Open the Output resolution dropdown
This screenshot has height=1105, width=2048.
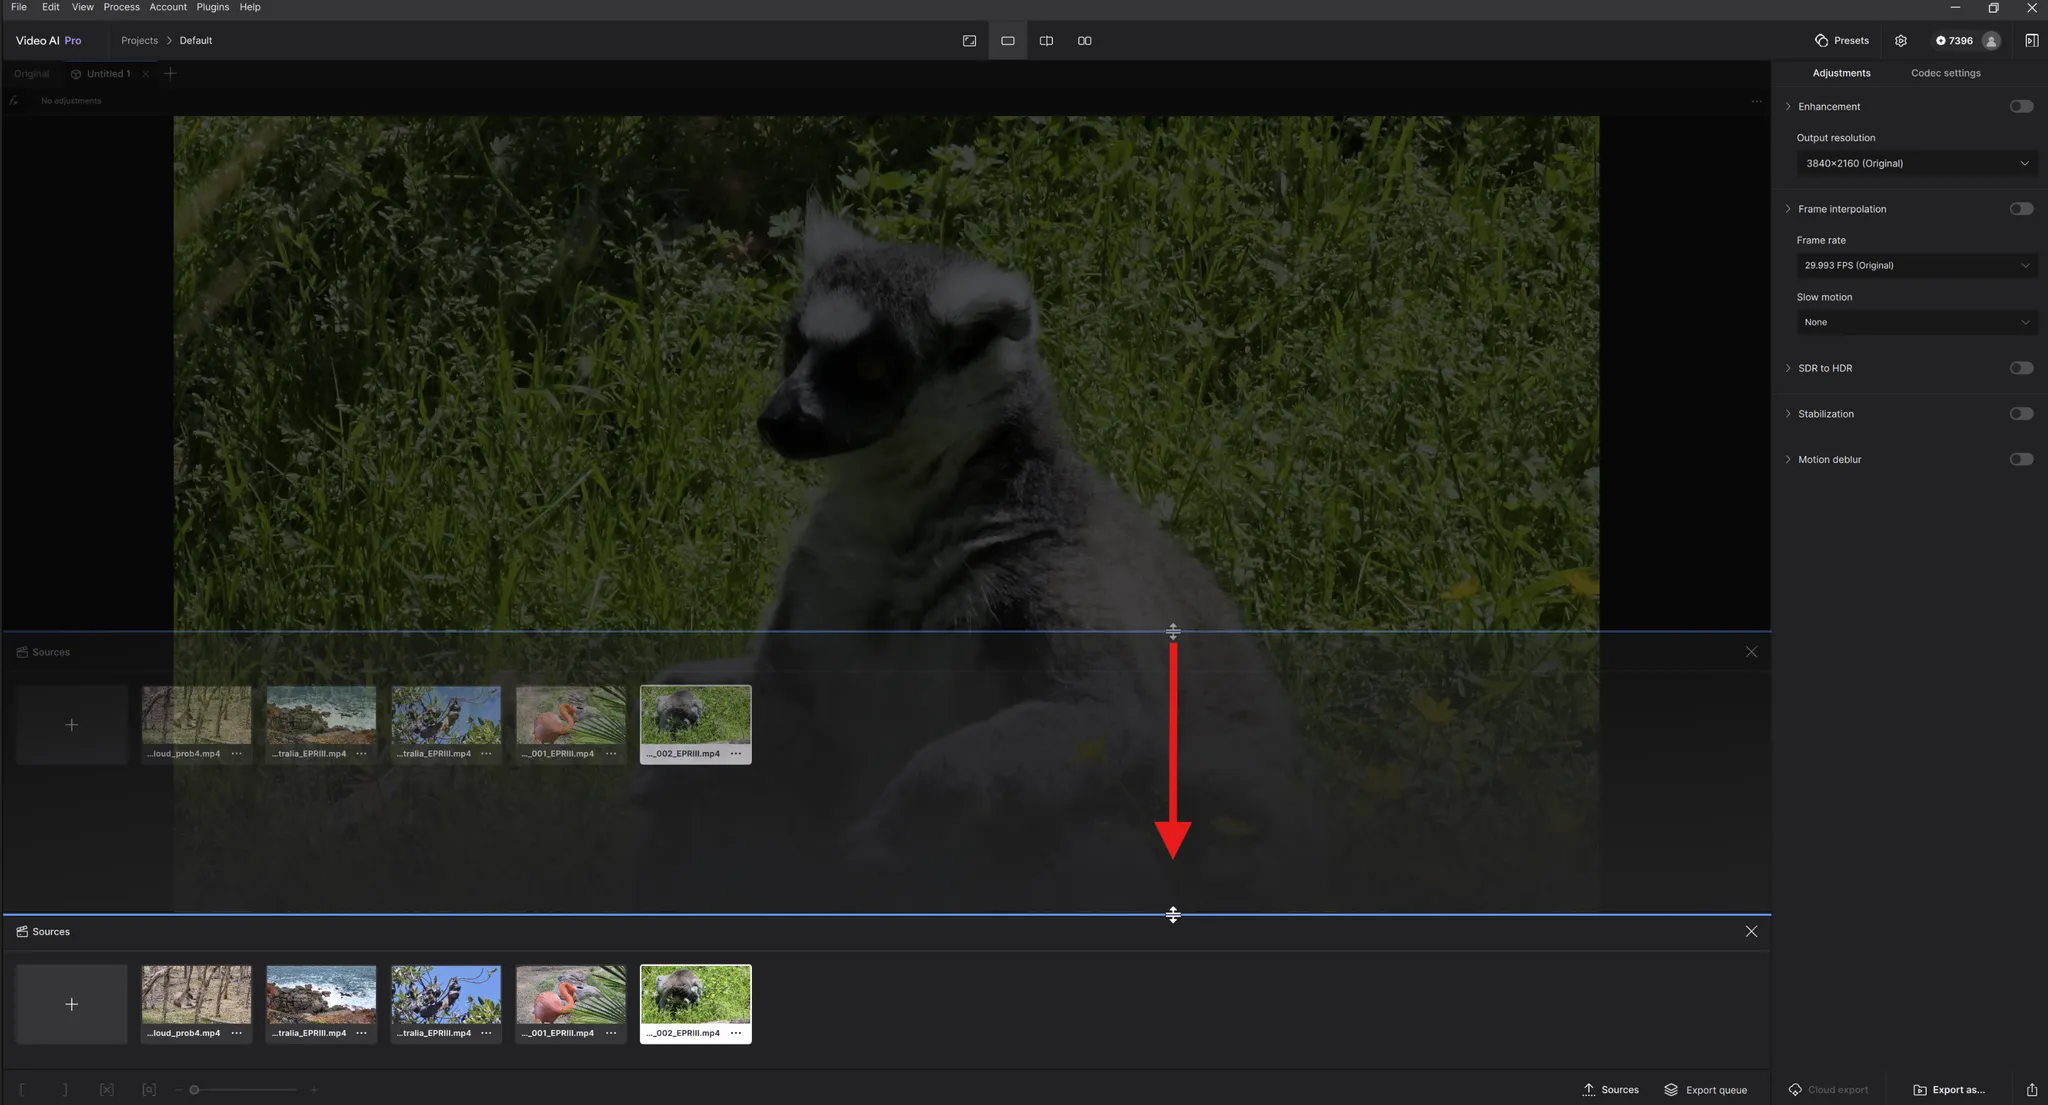[x=1916, y=163]
